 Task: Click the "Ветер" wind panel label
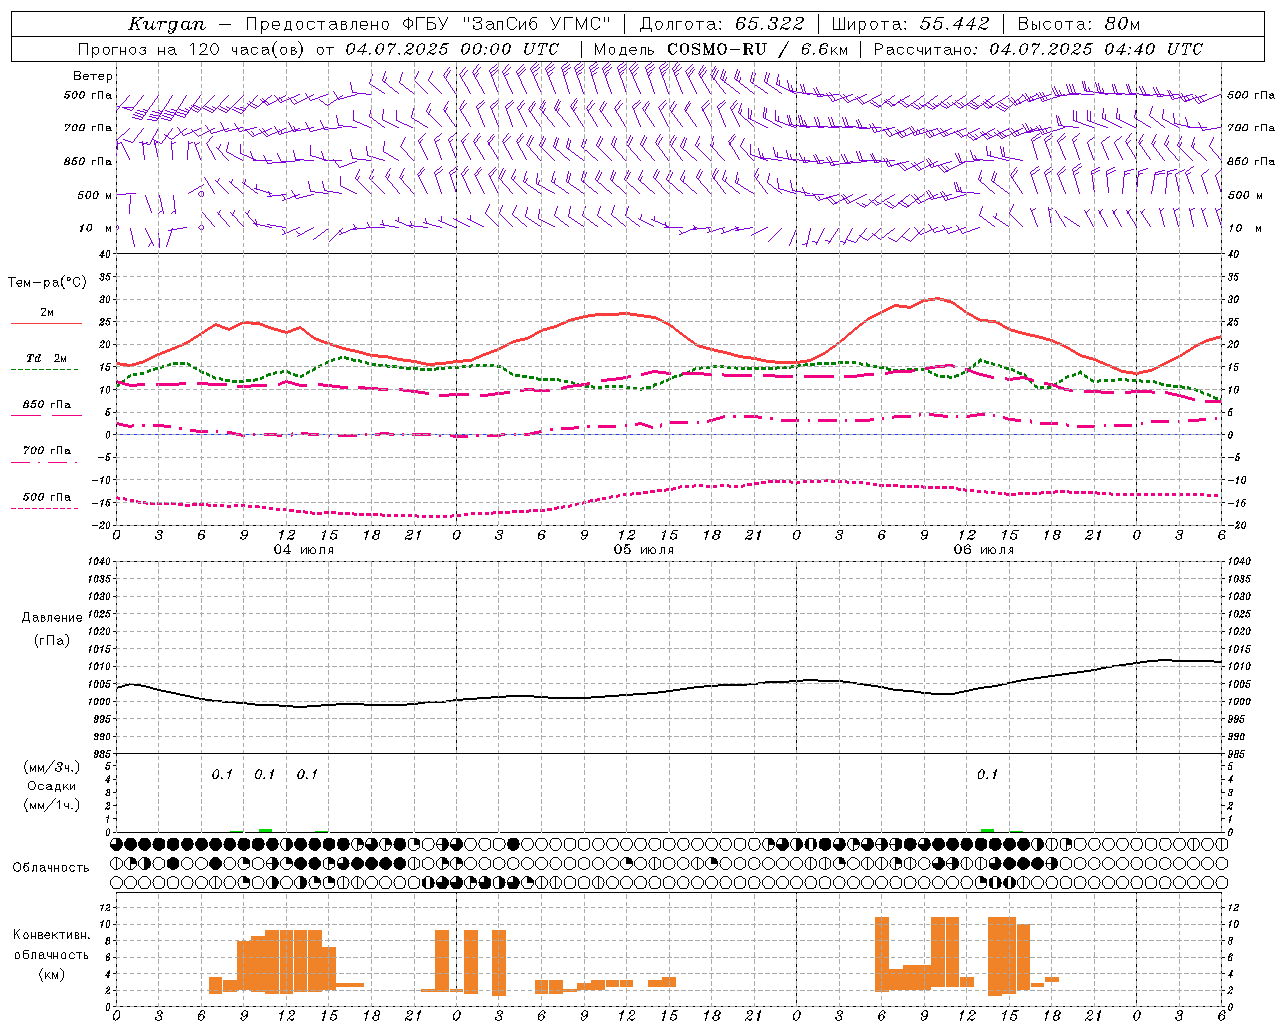pos(93,76)
